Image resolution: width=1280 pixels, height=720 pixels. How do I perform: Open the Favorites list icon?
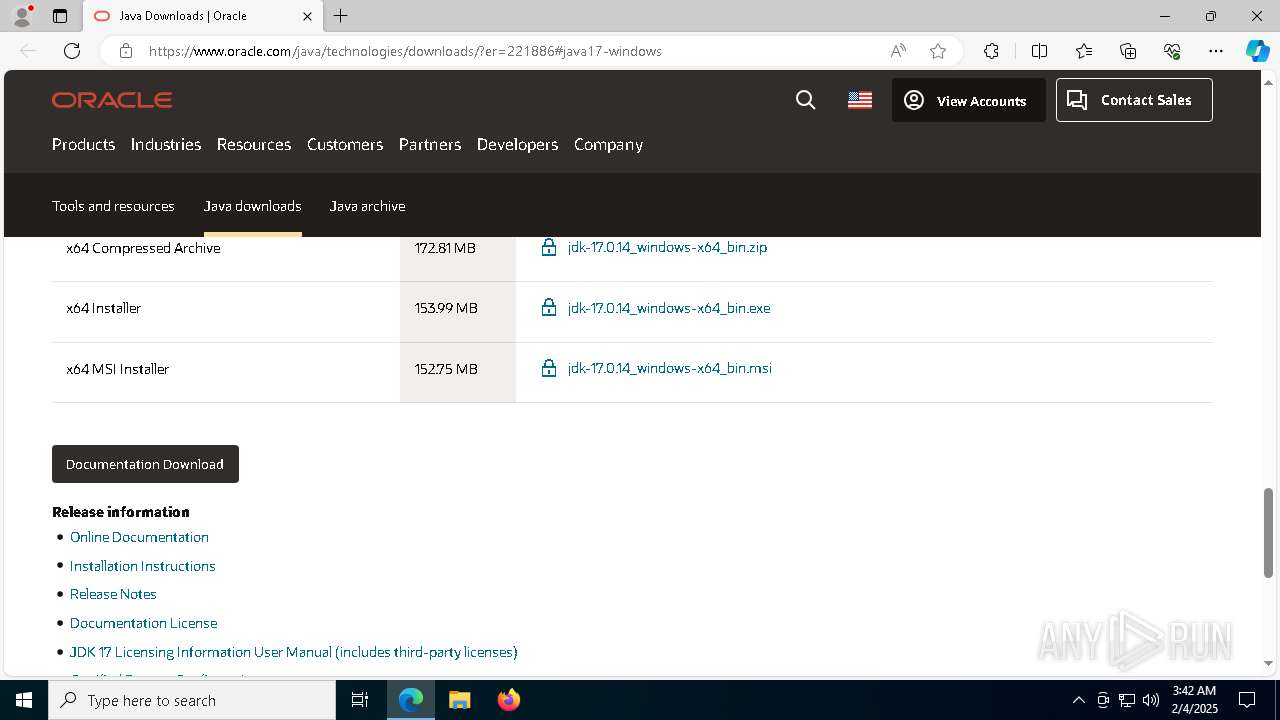[1084, 51]
